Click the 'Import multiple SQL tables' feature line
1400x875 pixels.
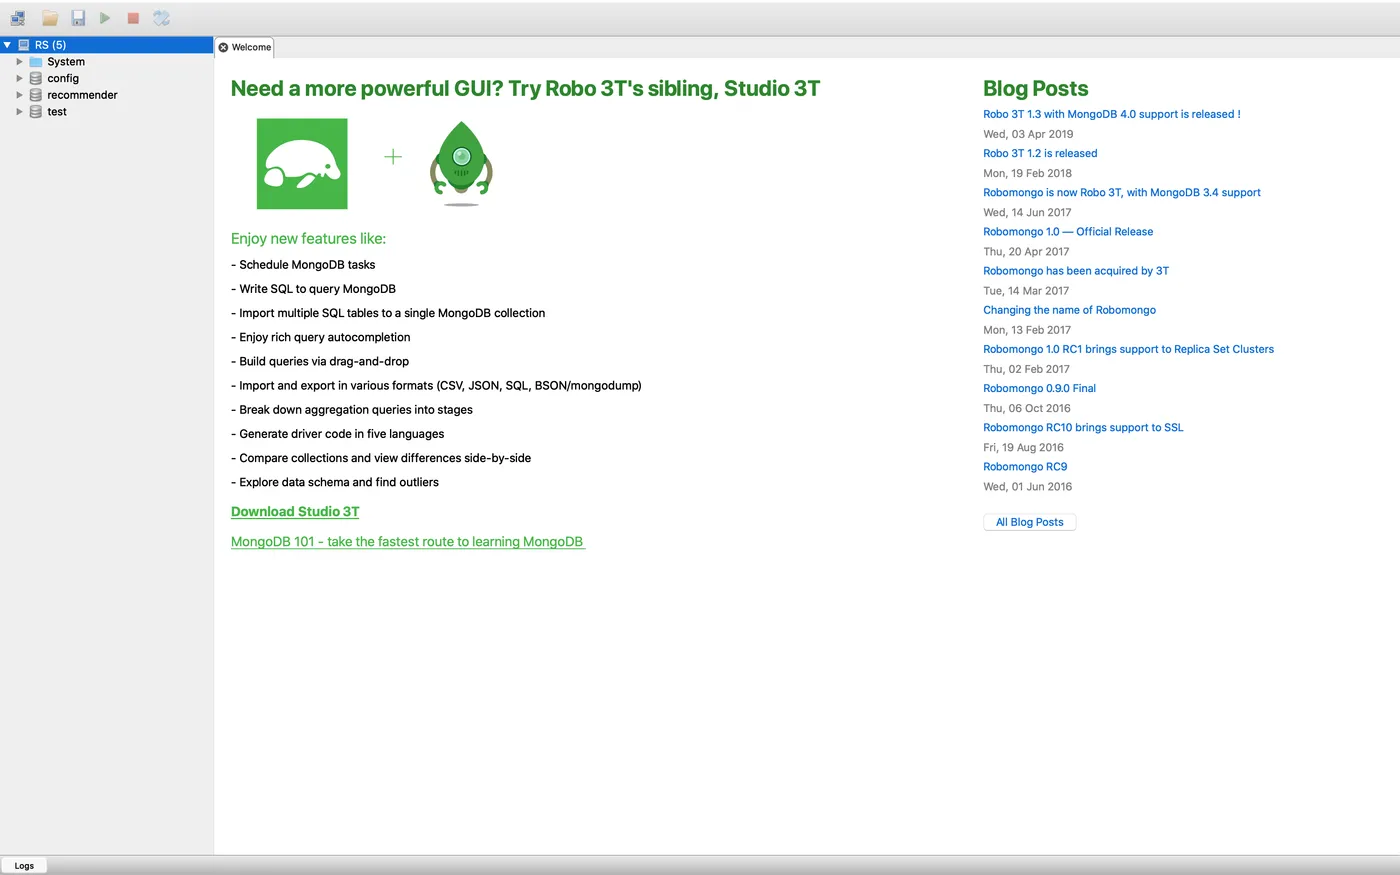[x=388, y=313]
